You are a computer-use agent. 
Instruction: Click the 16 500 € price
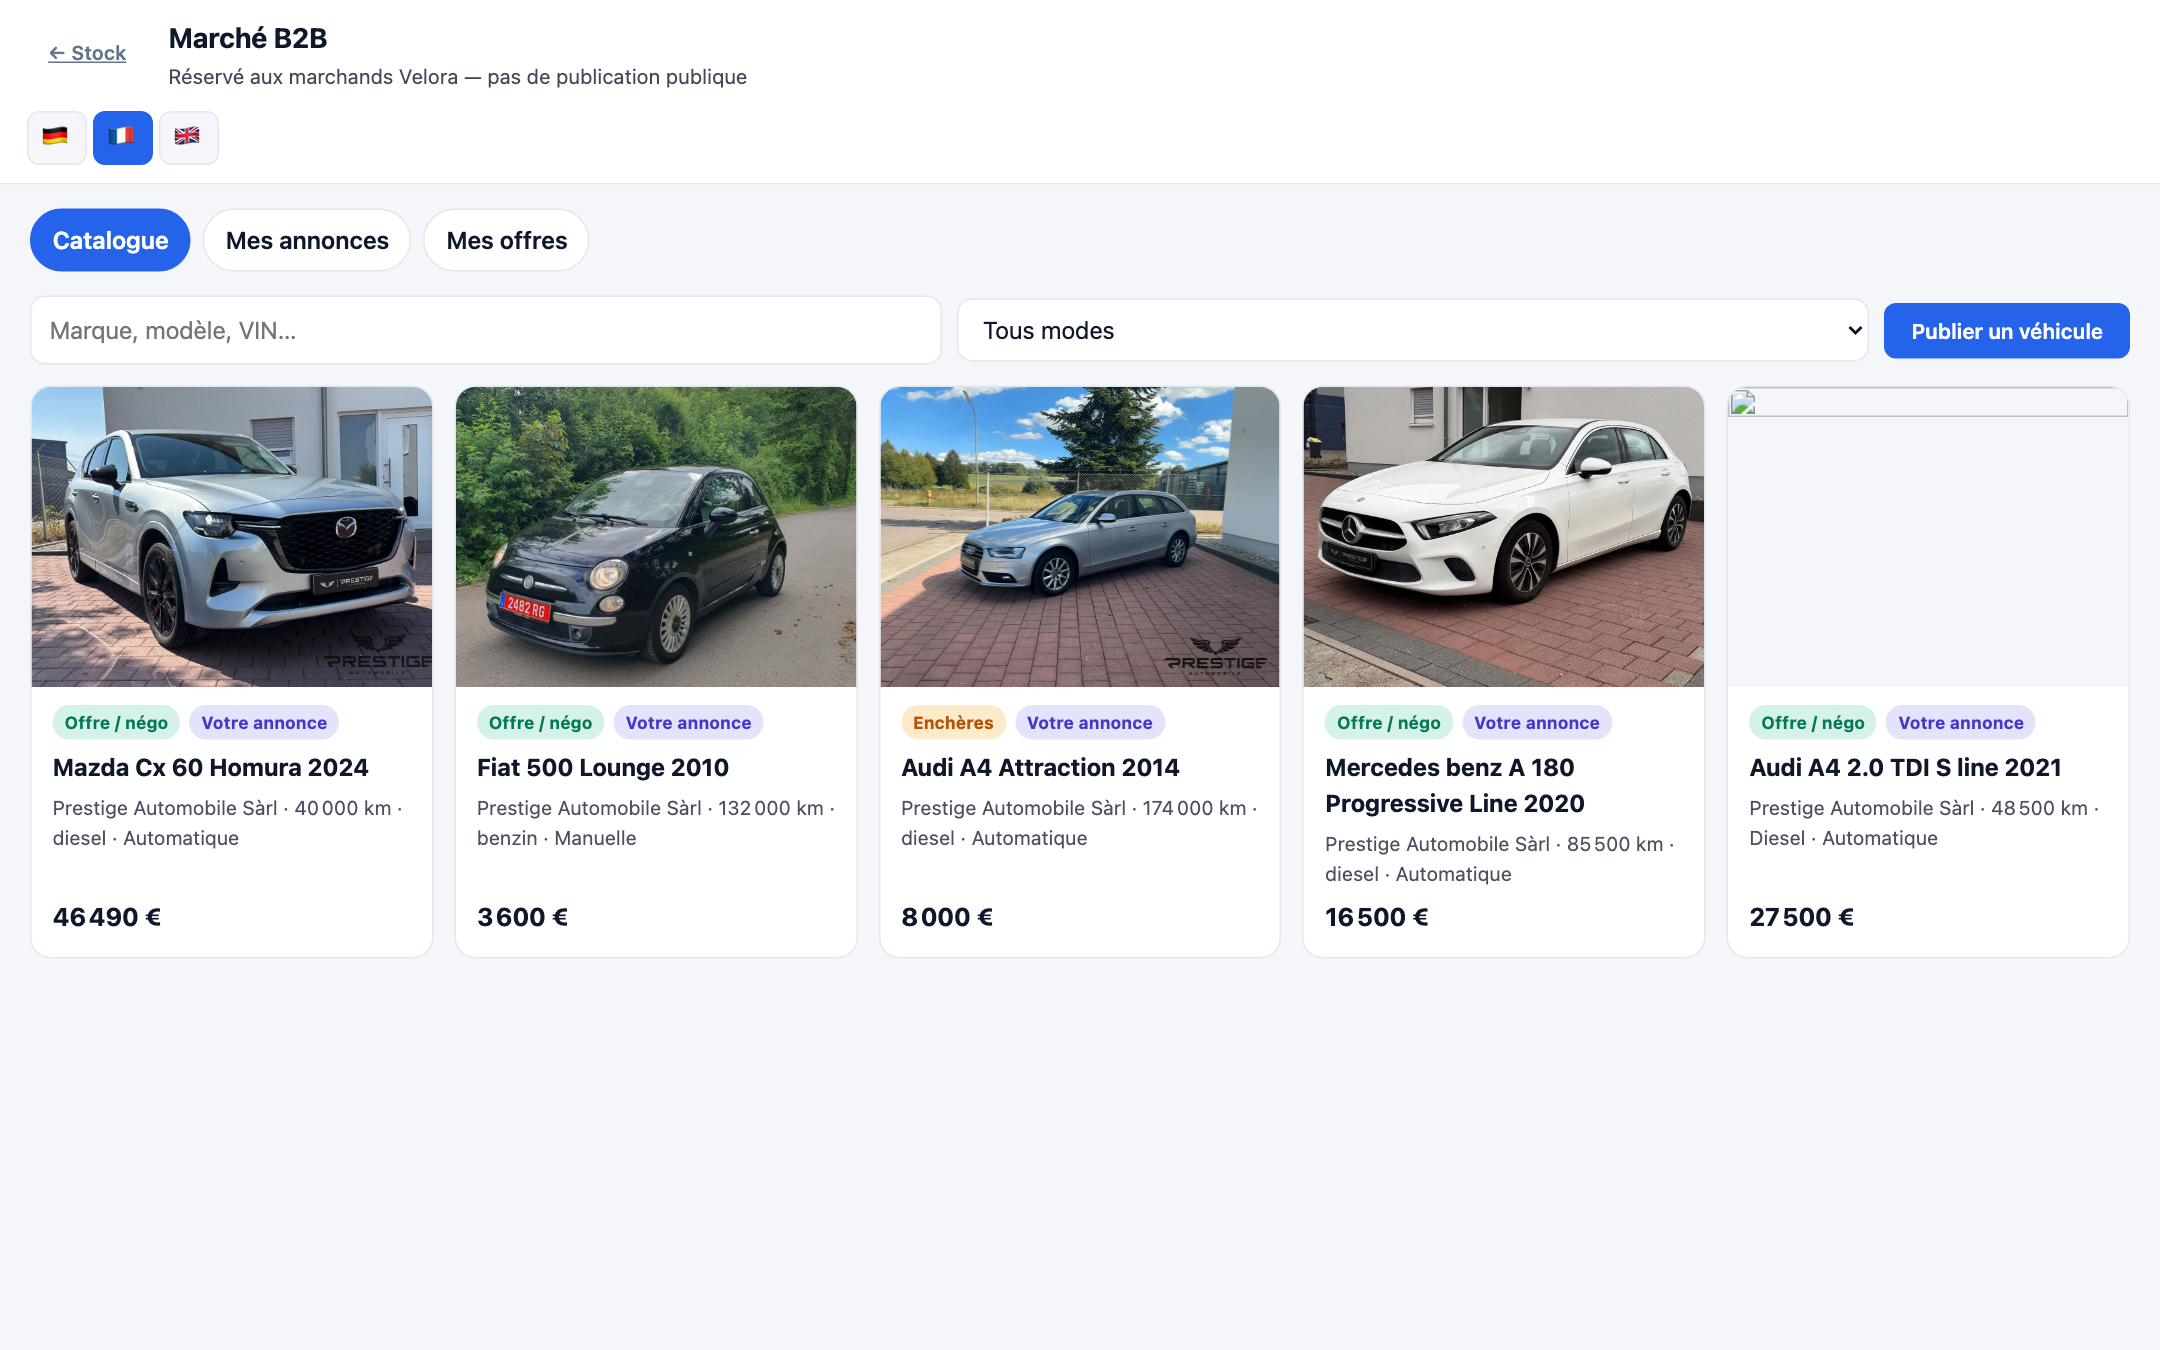1376,917
